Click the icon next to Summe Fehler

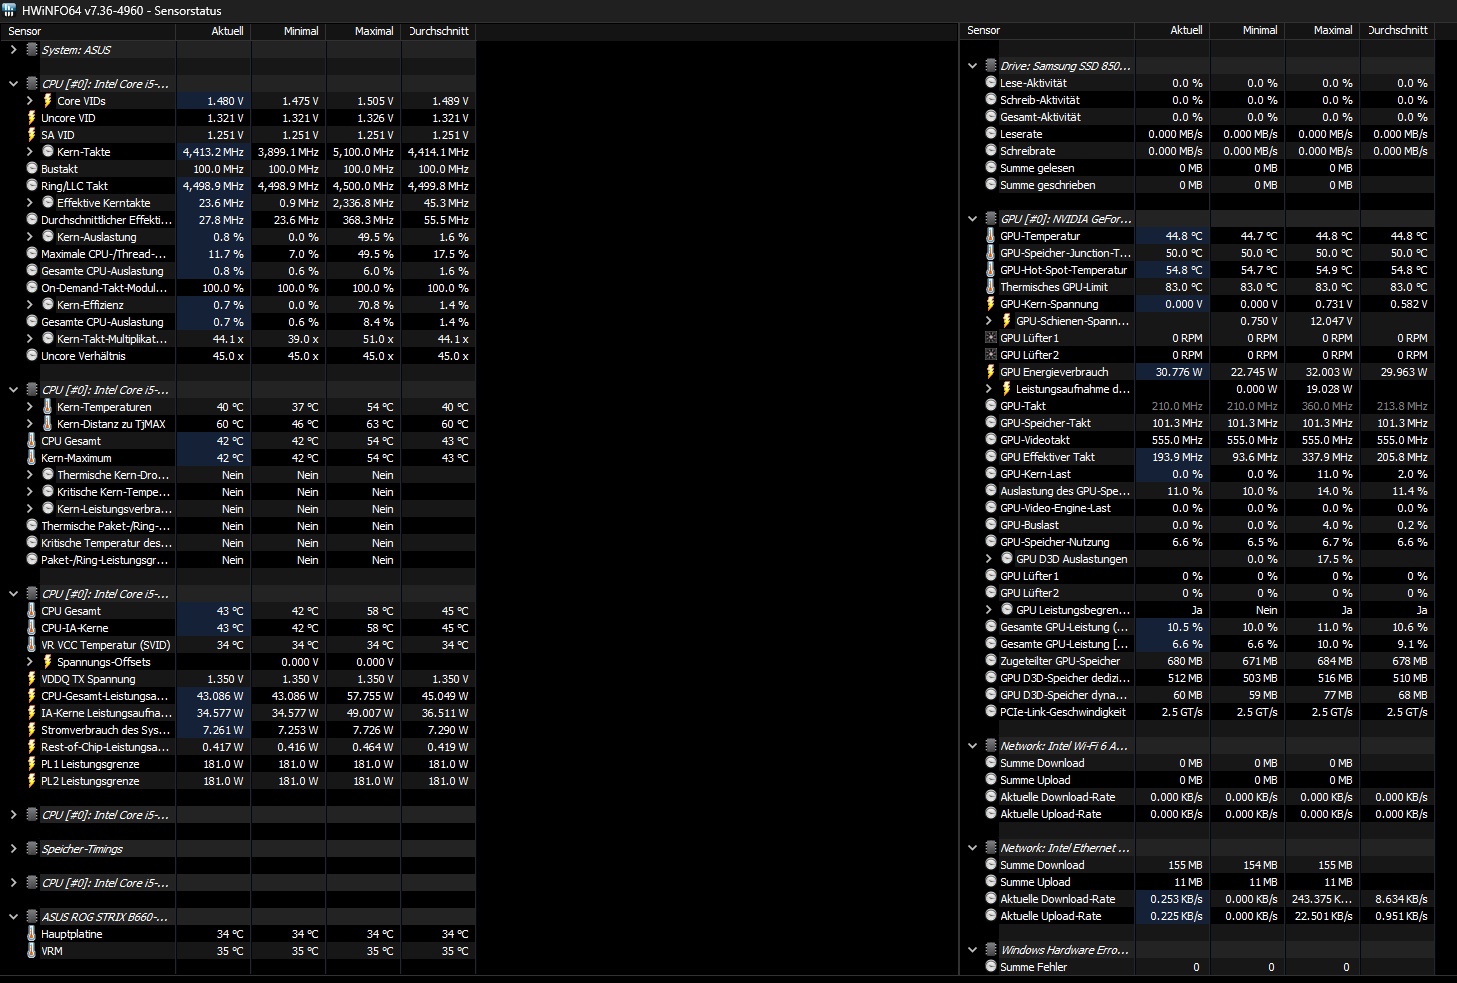point(990,967)
